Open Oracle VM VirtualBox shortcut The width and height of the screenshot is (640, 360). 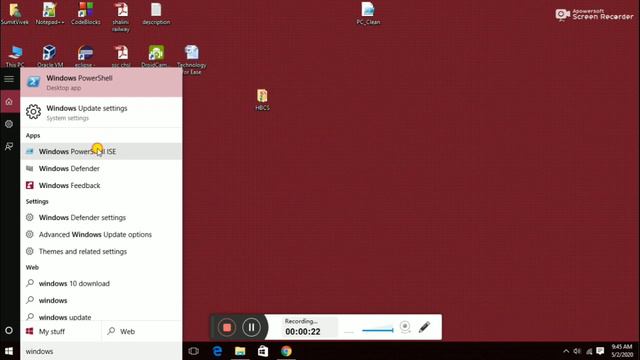tap(50, 56)
